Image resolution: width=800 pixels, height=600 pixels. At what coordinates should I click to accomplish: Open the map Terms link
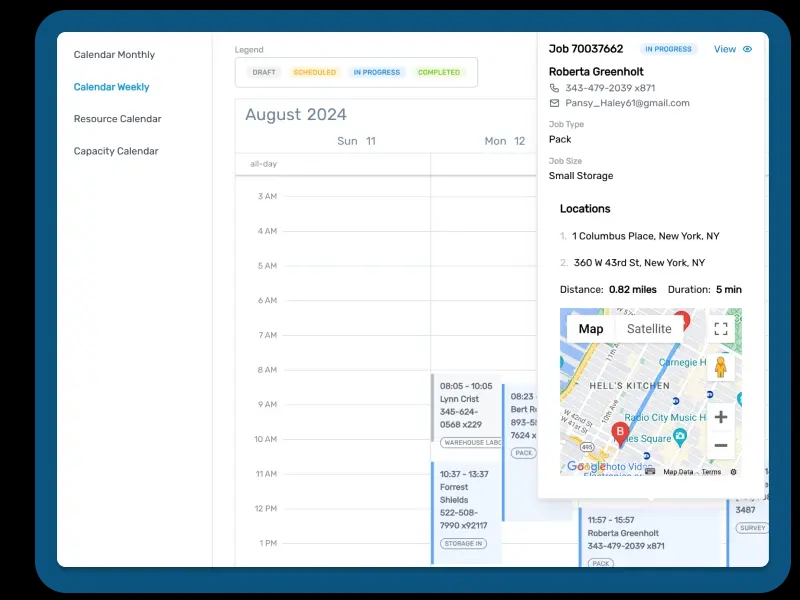pyautogui.click(x=711, y=472)
